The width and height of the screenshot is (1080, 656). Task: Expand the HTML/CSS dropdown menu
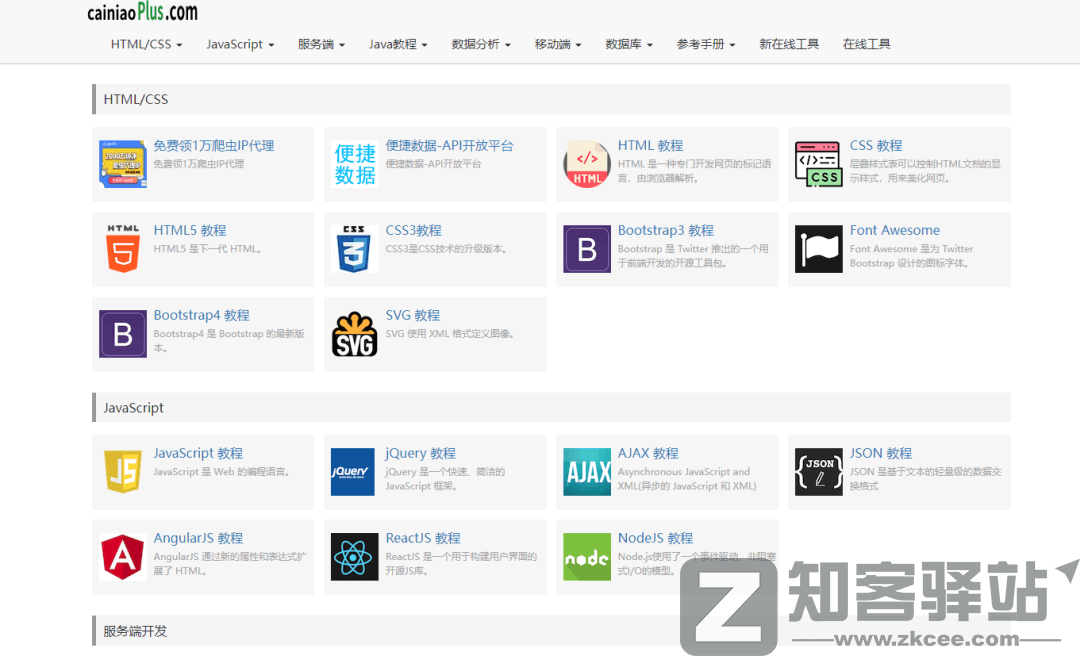146,44
